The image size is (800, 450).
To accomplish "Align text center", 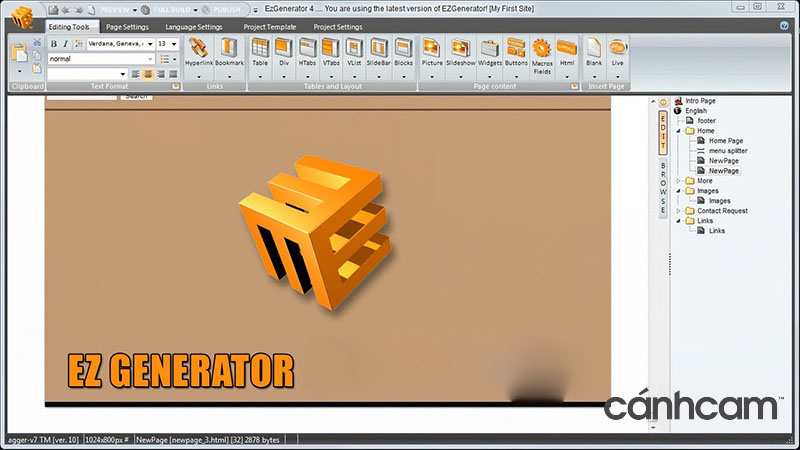I will [x=148, y=74].
